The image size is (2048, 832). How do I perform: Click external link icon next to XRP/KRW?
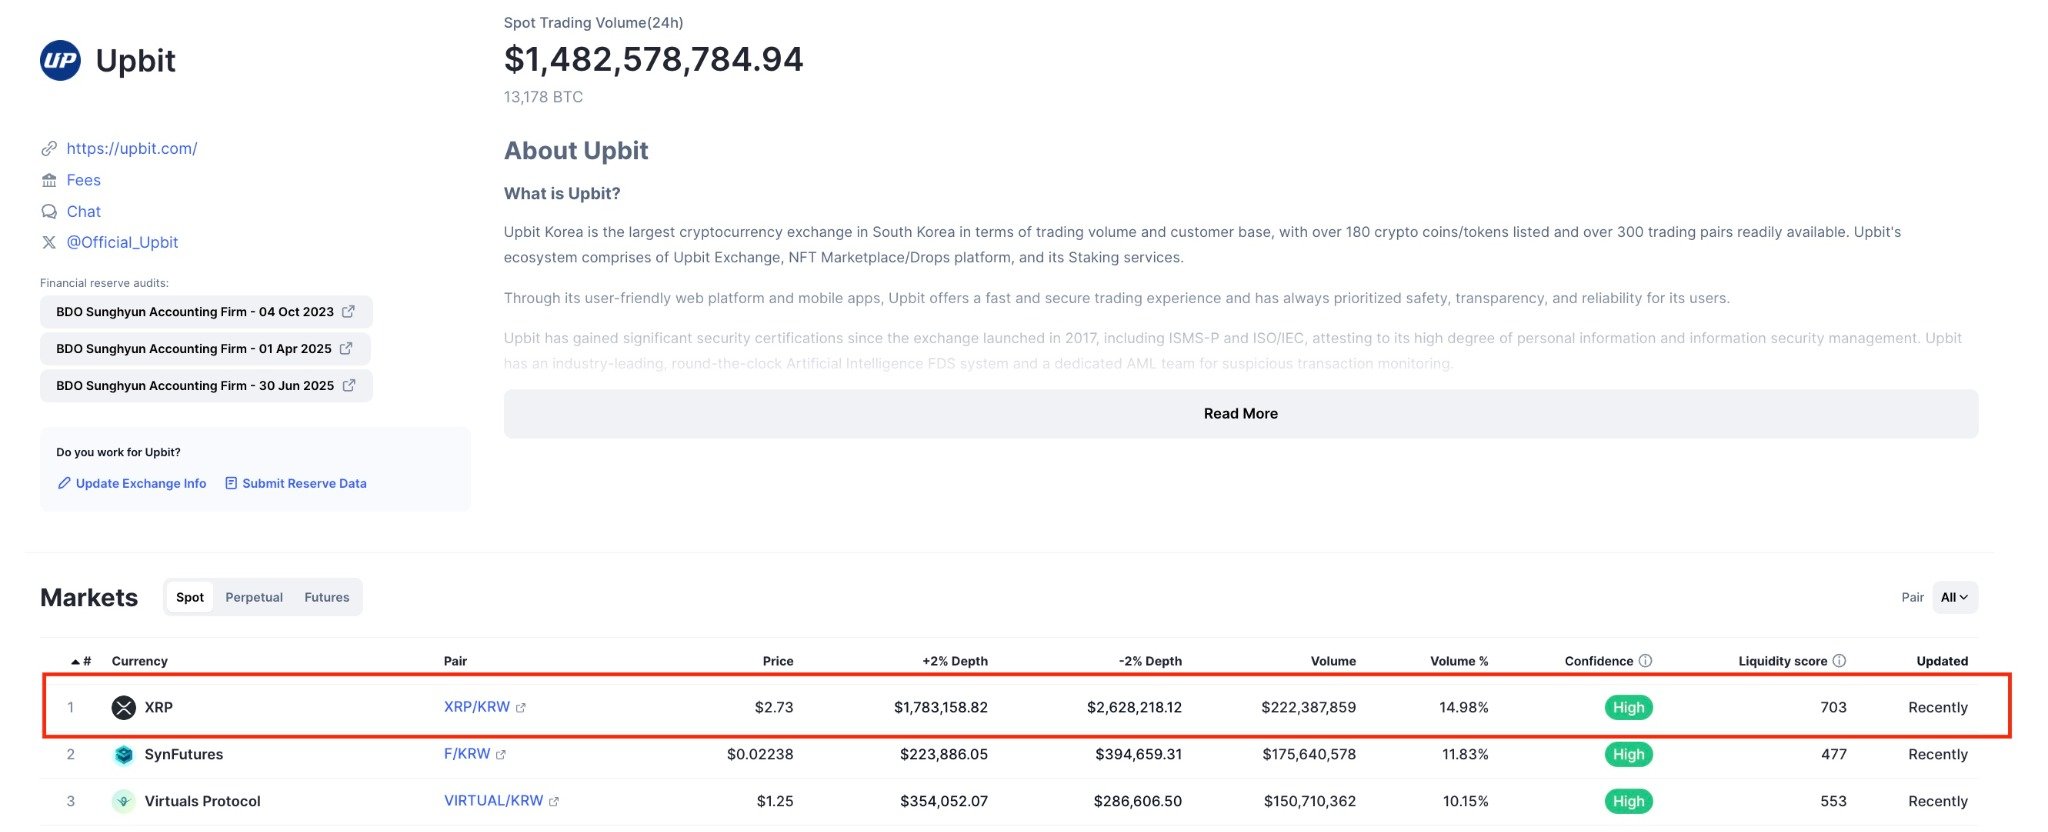(x=521, y=707)
